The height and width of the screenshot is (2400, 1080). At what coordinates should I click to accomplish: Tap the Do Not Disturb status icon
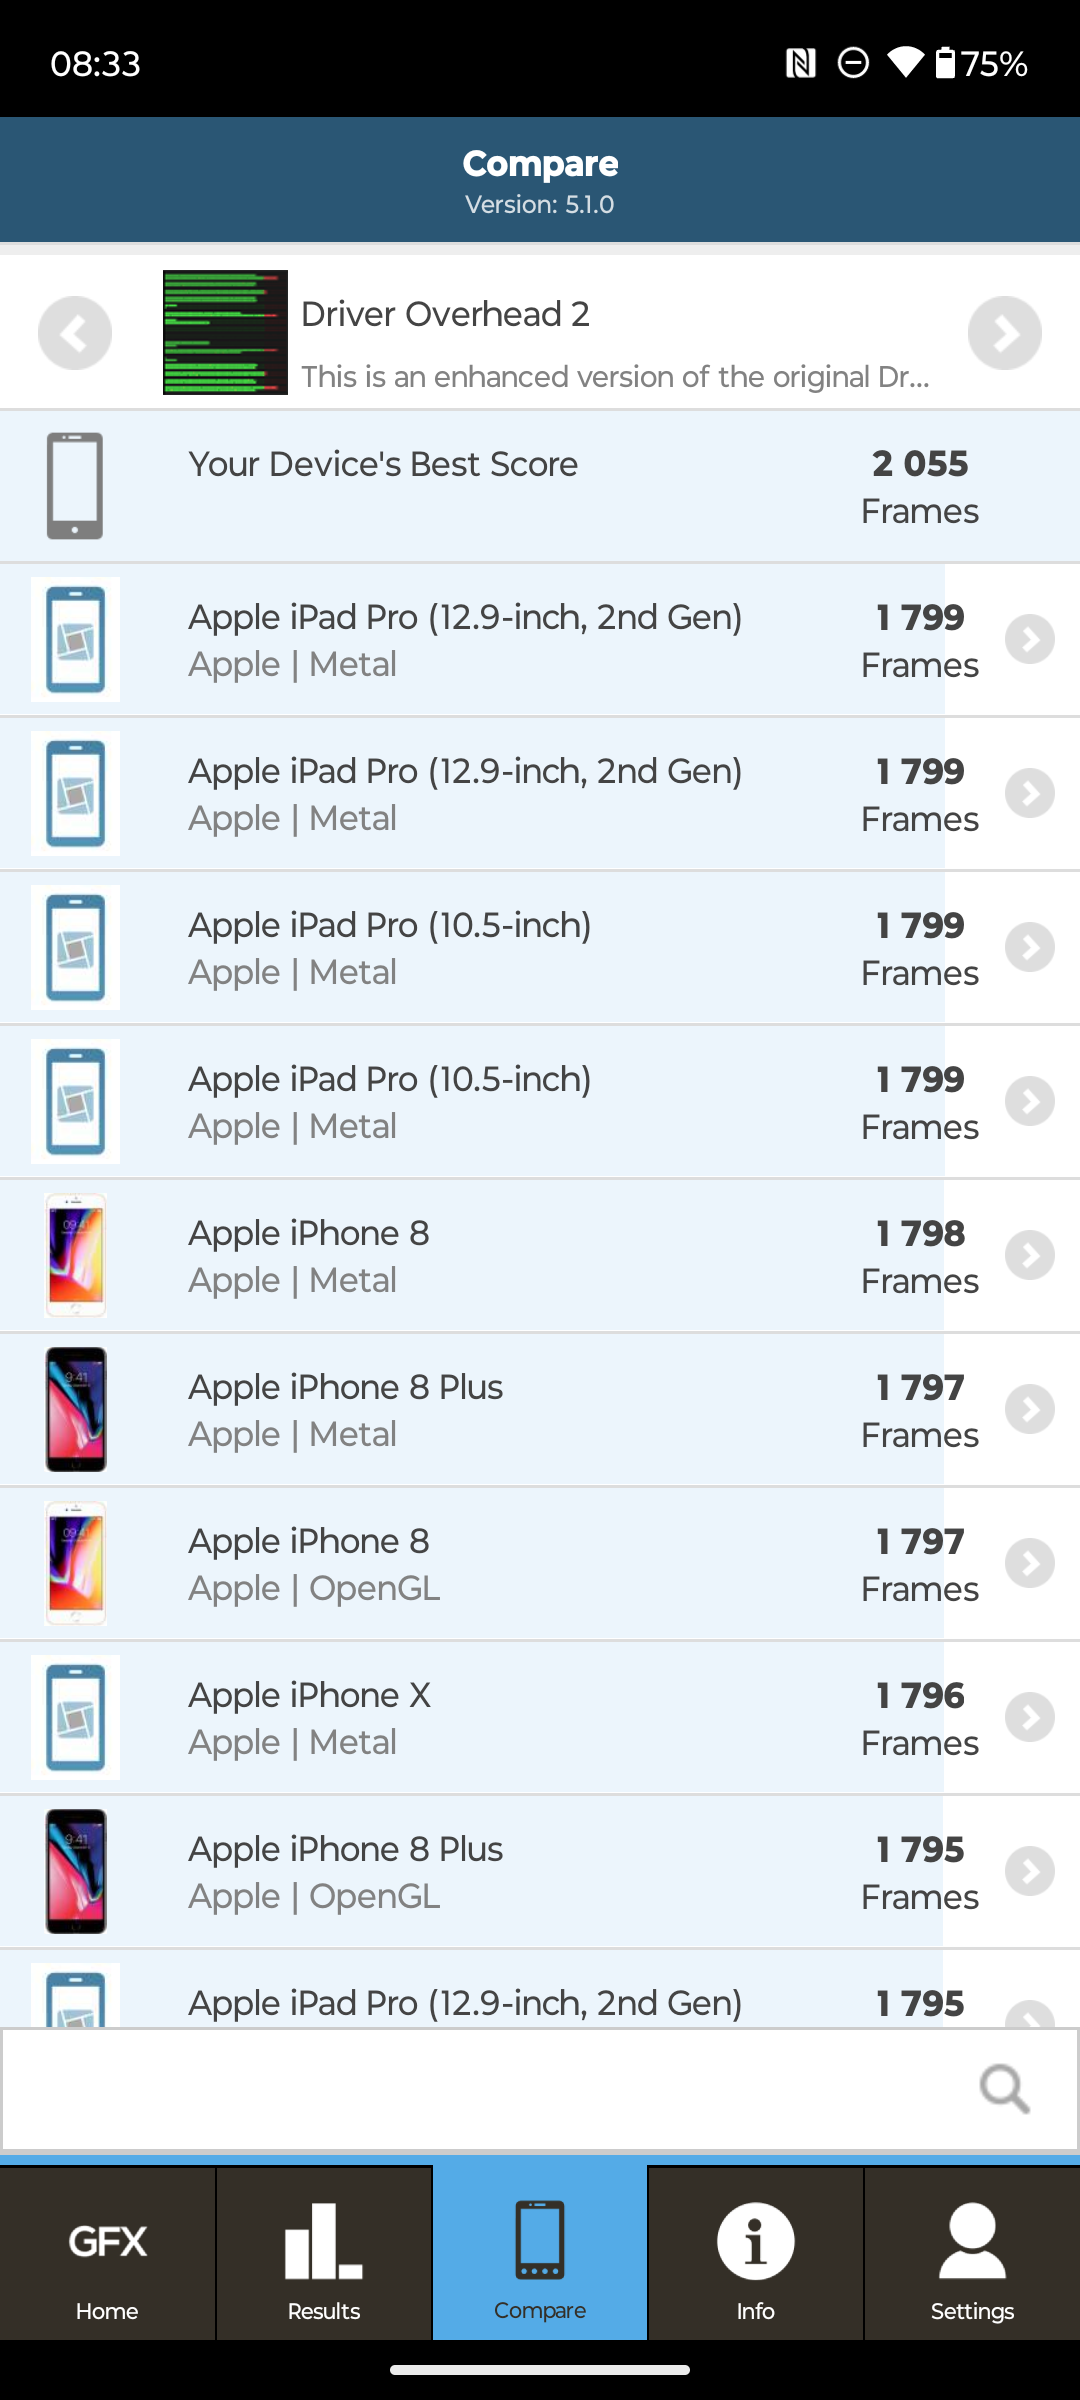click(x=853, y=64)
